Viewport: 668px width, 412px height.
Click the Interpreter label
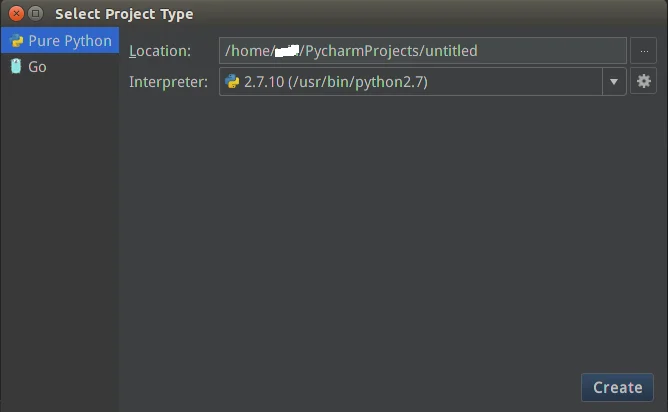169,82
